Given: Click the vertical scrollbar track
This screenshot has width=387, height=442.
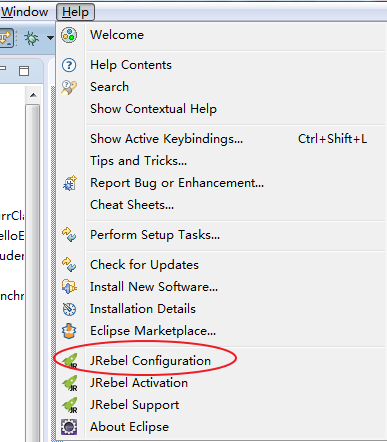Looking at the screenshot, I should pyautogui.click(x=33, y=273).
